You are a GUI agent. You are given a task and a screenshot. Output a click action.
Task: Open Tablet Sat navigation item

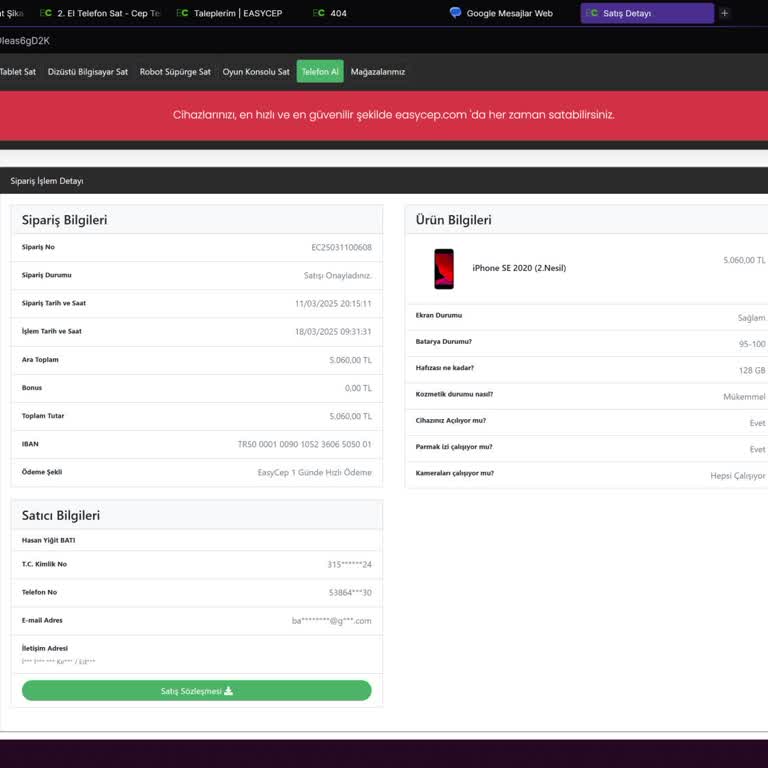pyautogui.click(x=17, y=72)
